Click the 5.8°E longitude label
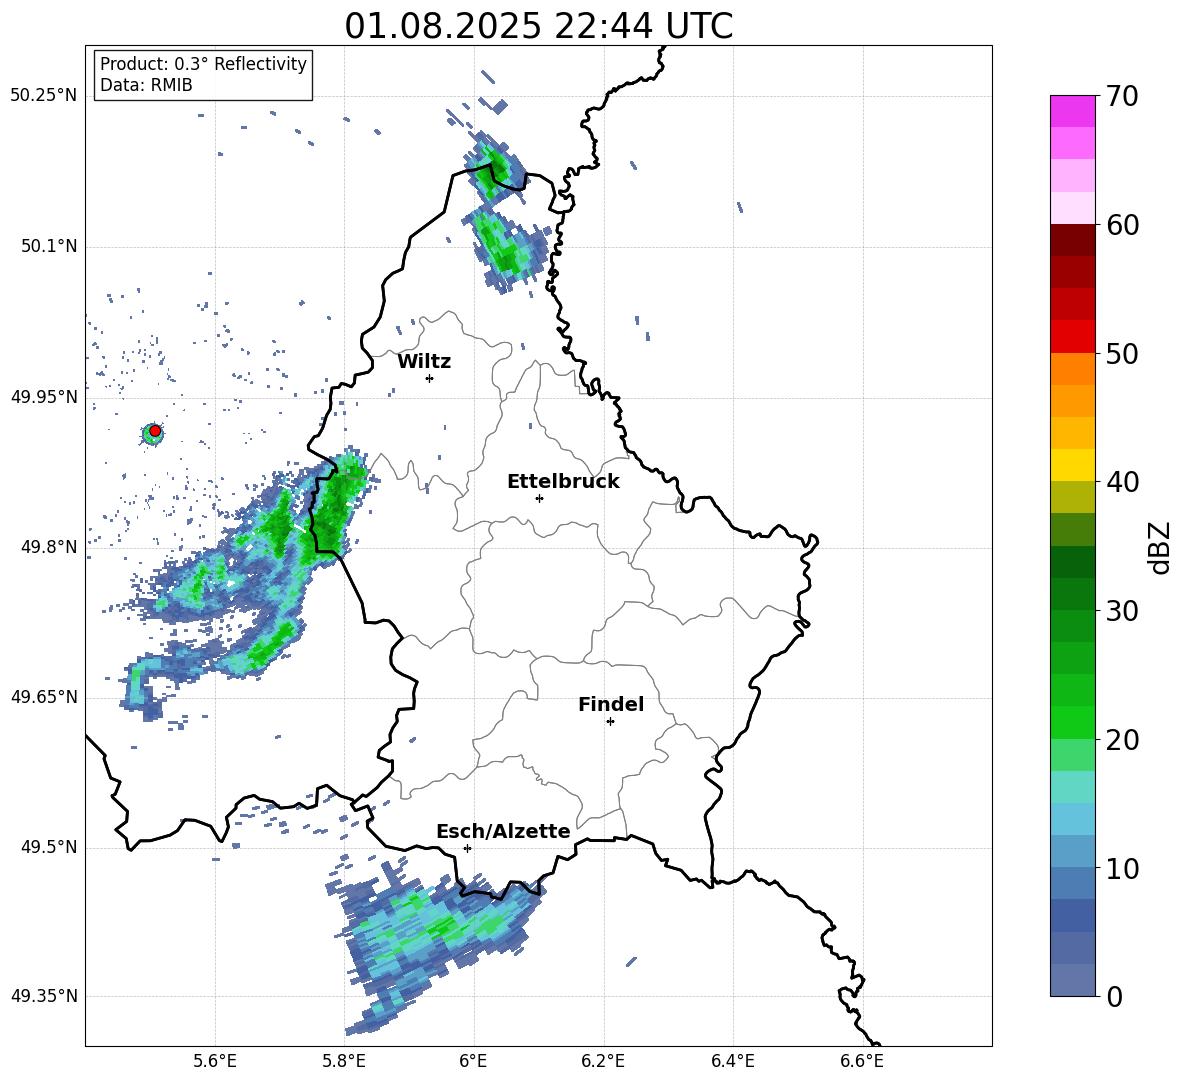Image resolution: width=1184 pixels, height=1081 pixels. click(344, 1061)
